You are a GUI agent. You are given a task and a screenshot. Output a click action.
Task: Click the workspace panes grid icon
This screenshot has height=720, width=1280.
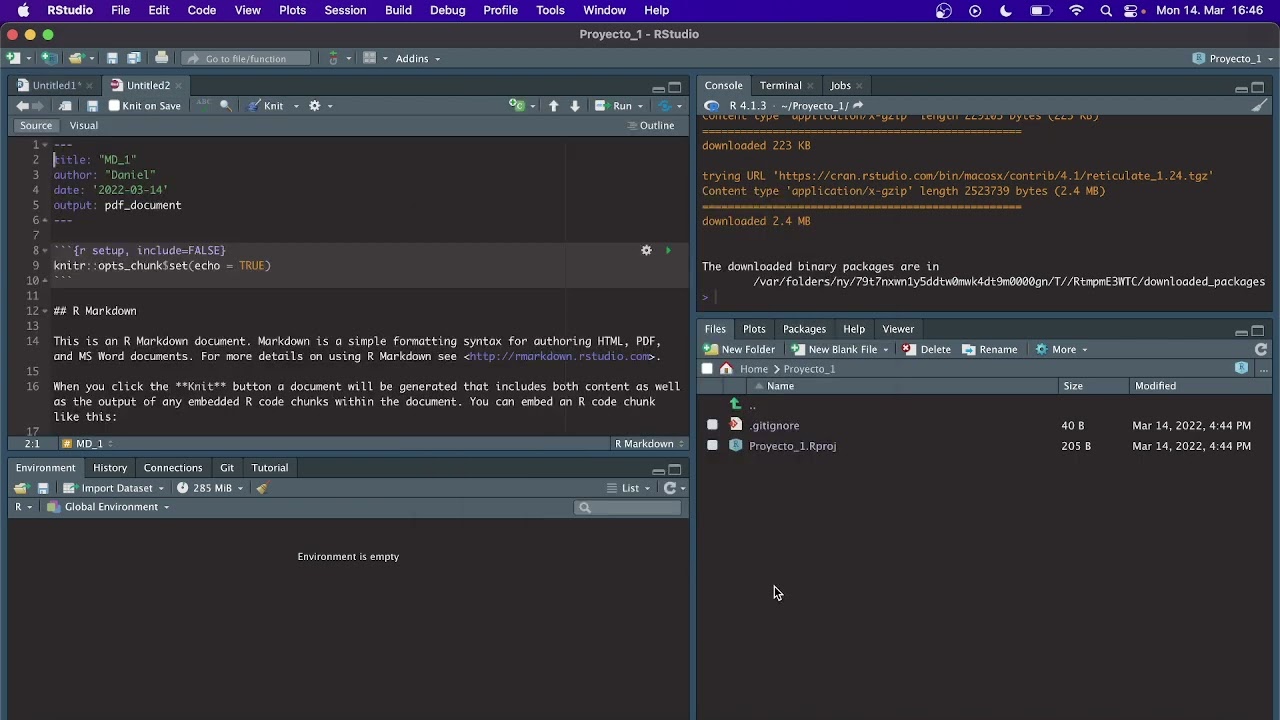pos(369,58)
